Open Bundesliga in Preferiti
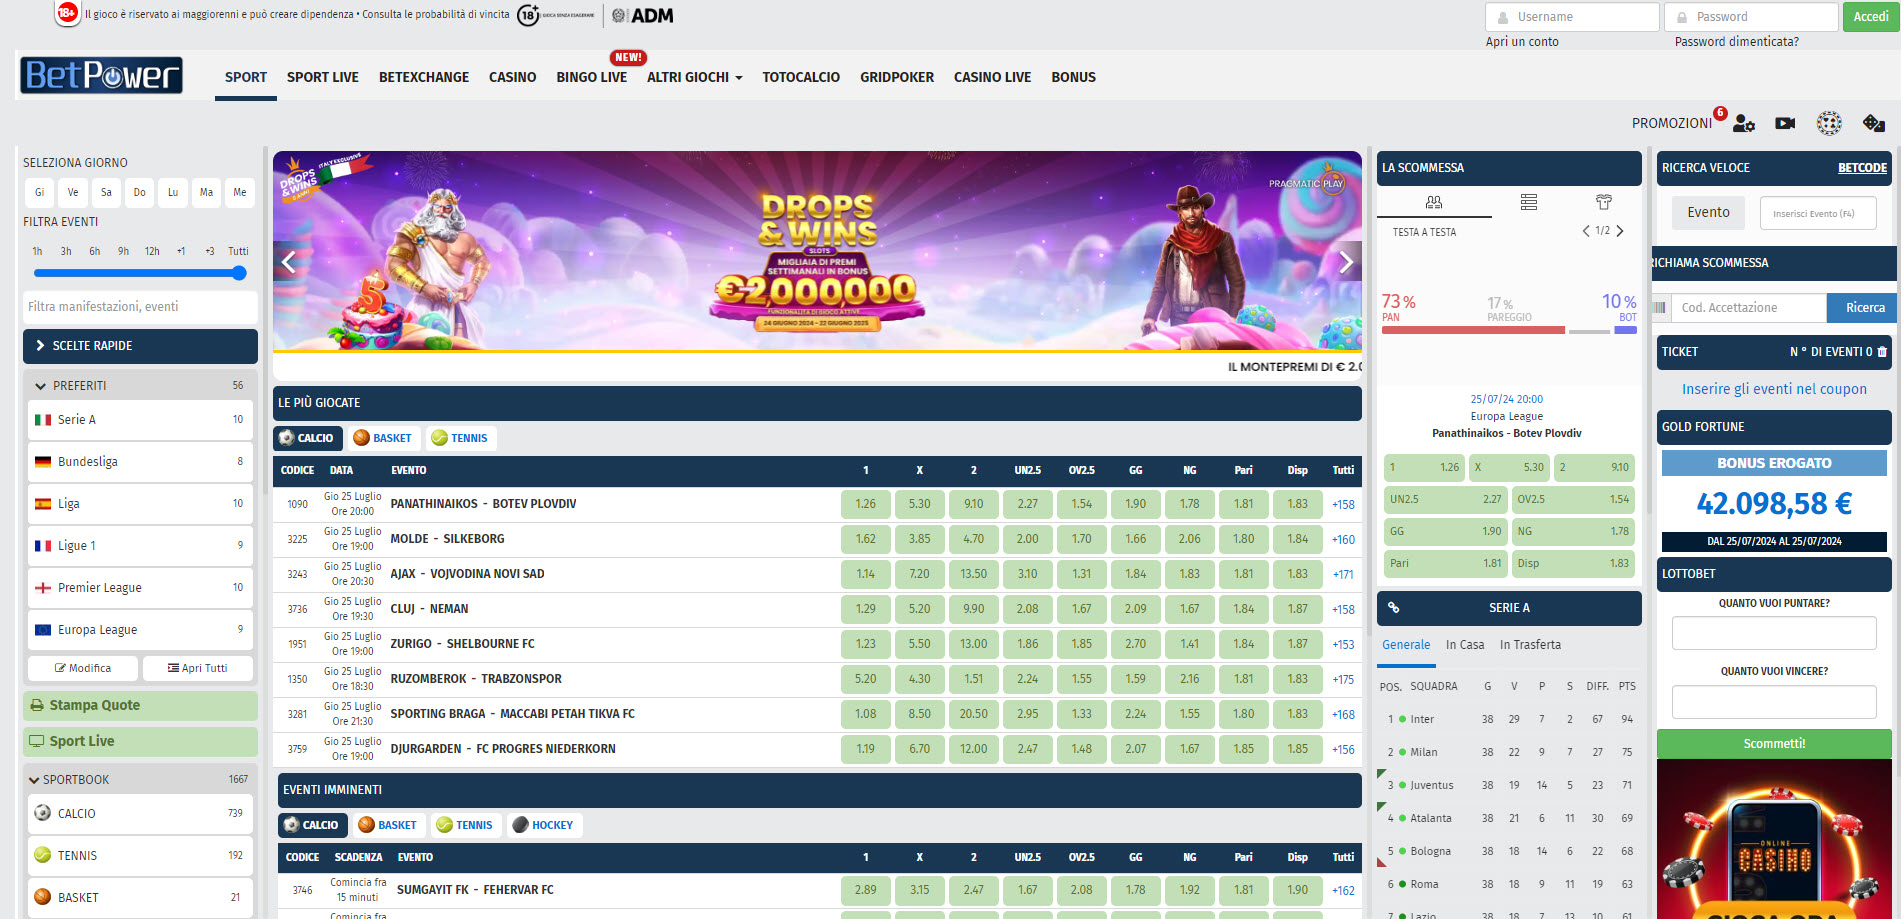This screenshot has width=1901, height=919. [140, 462]
